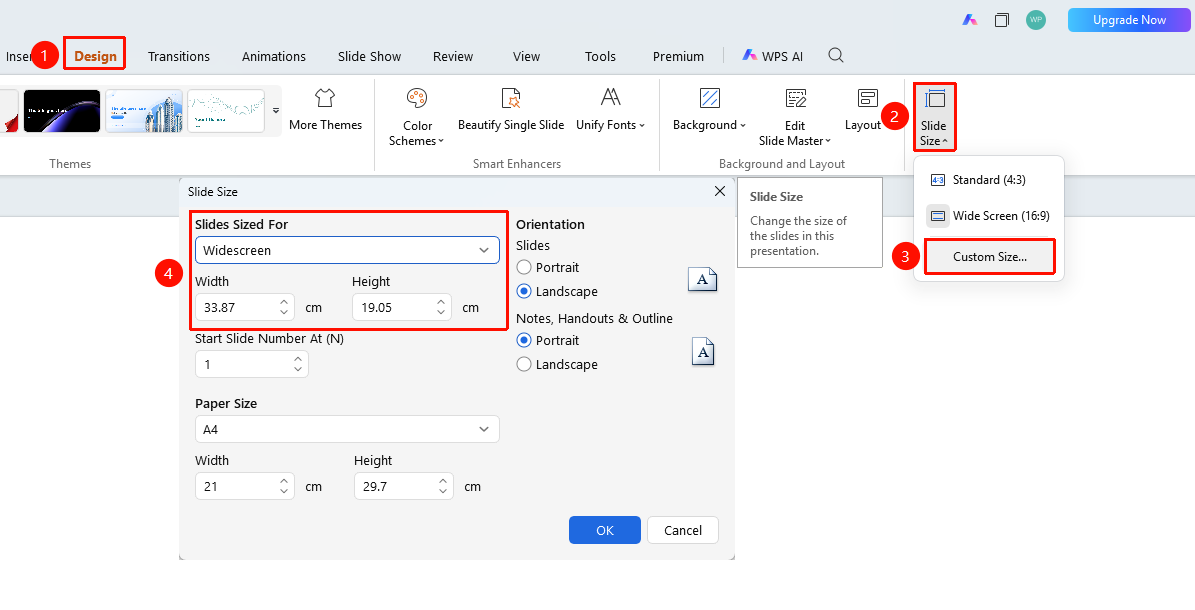Open the Slide Show tab
The height and width of the screenshot is (610, 1195).
click(370, 56)
